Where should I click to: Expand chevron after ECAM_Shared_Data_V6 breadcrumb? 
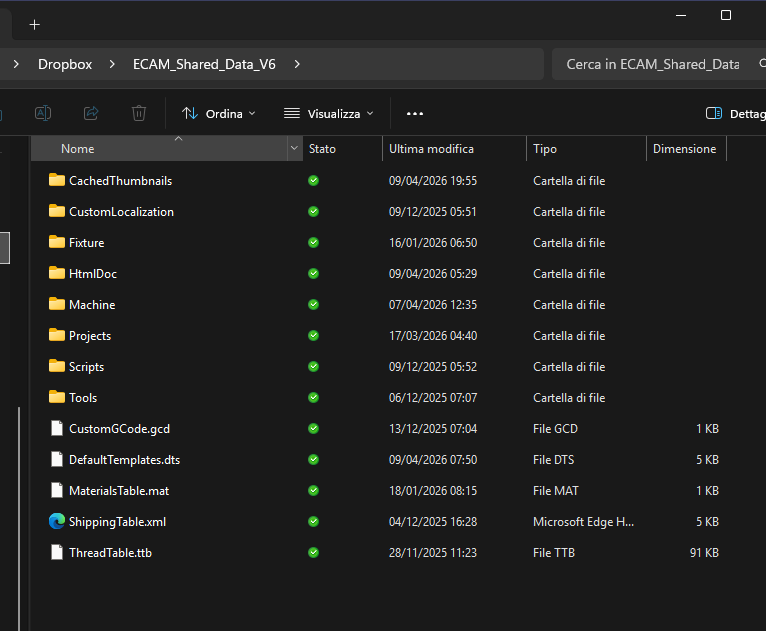[x=296, y=64]
